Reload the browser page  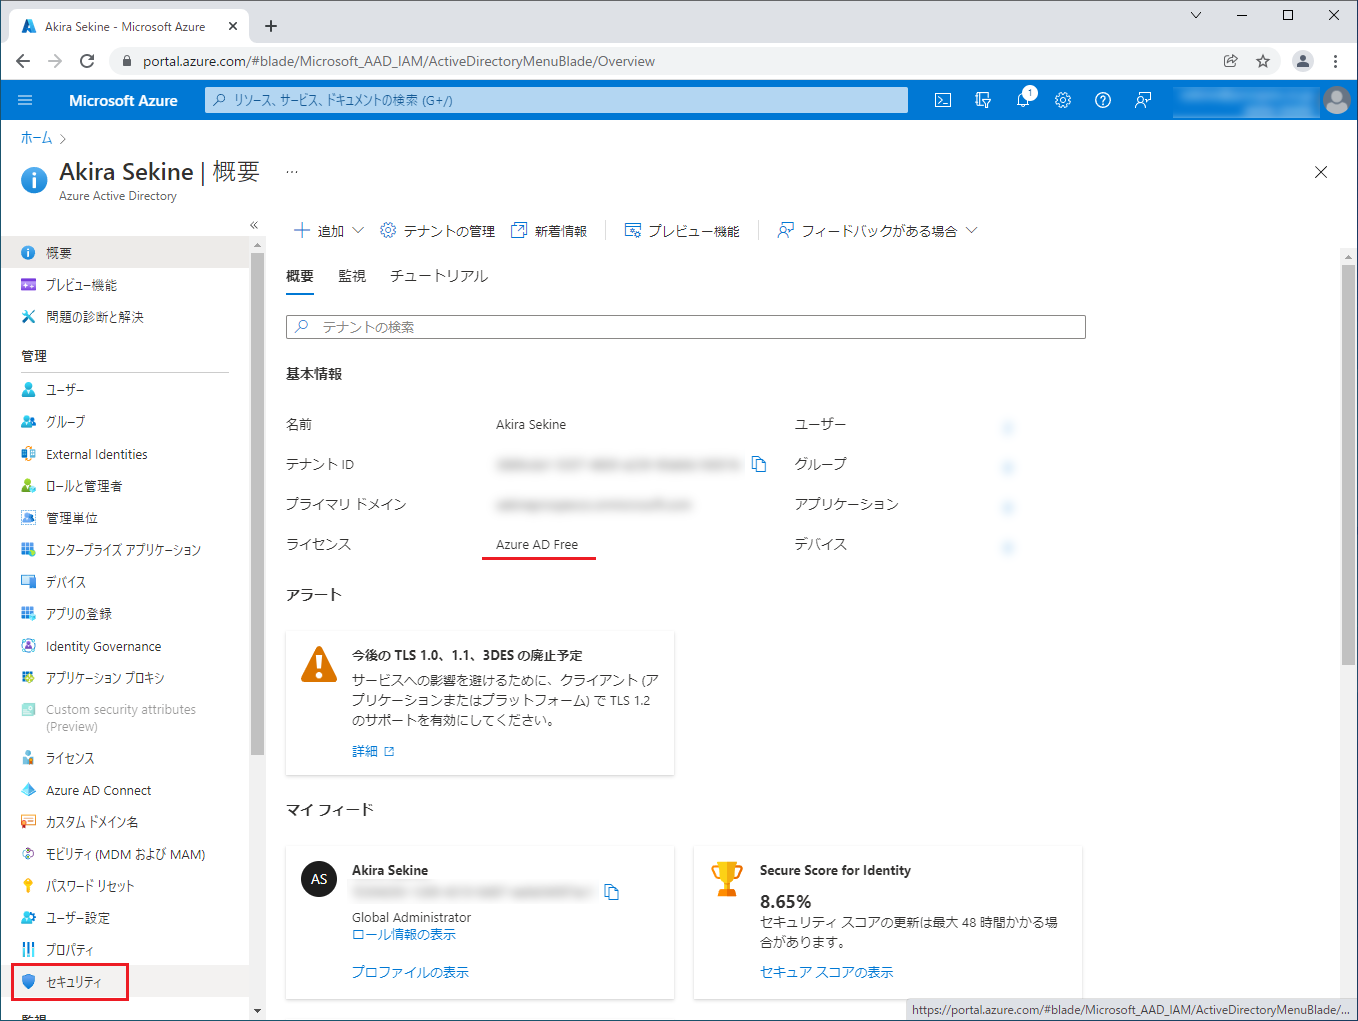pos(87,61)
